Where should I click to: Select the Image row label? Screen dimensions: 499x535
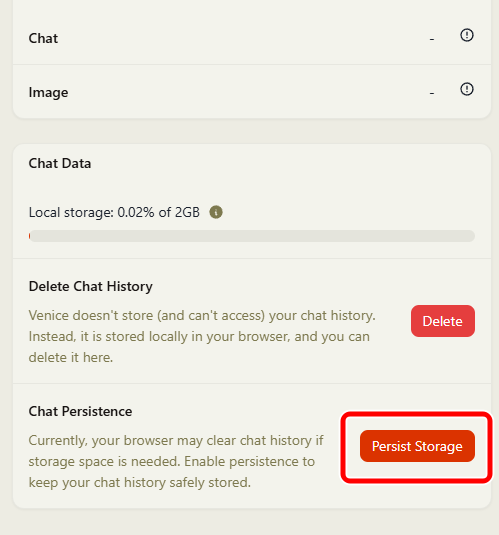[48, 92]
